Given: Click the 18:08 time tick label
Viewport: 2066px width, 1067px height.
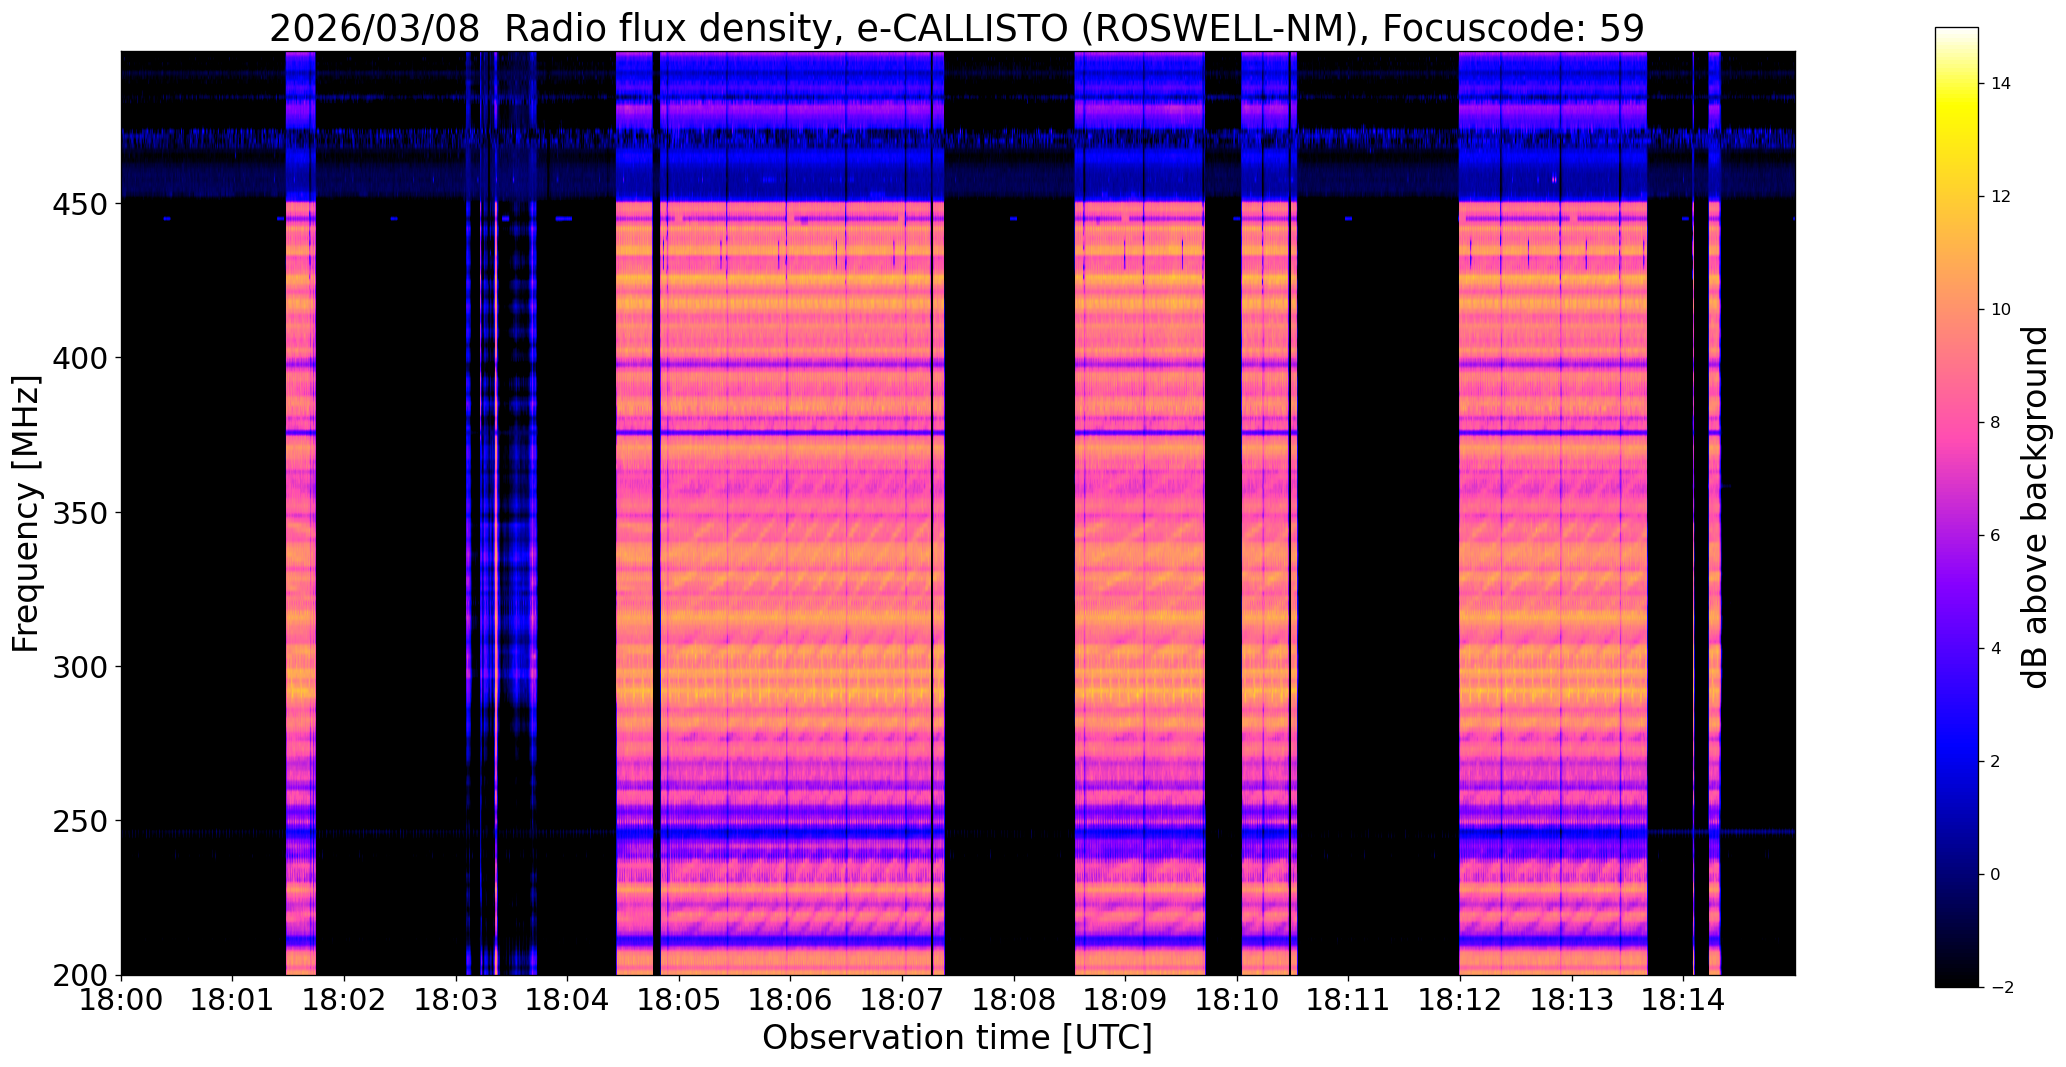Looking at the screenshot, I should pyautogui.click(x=1014, y=1000).
